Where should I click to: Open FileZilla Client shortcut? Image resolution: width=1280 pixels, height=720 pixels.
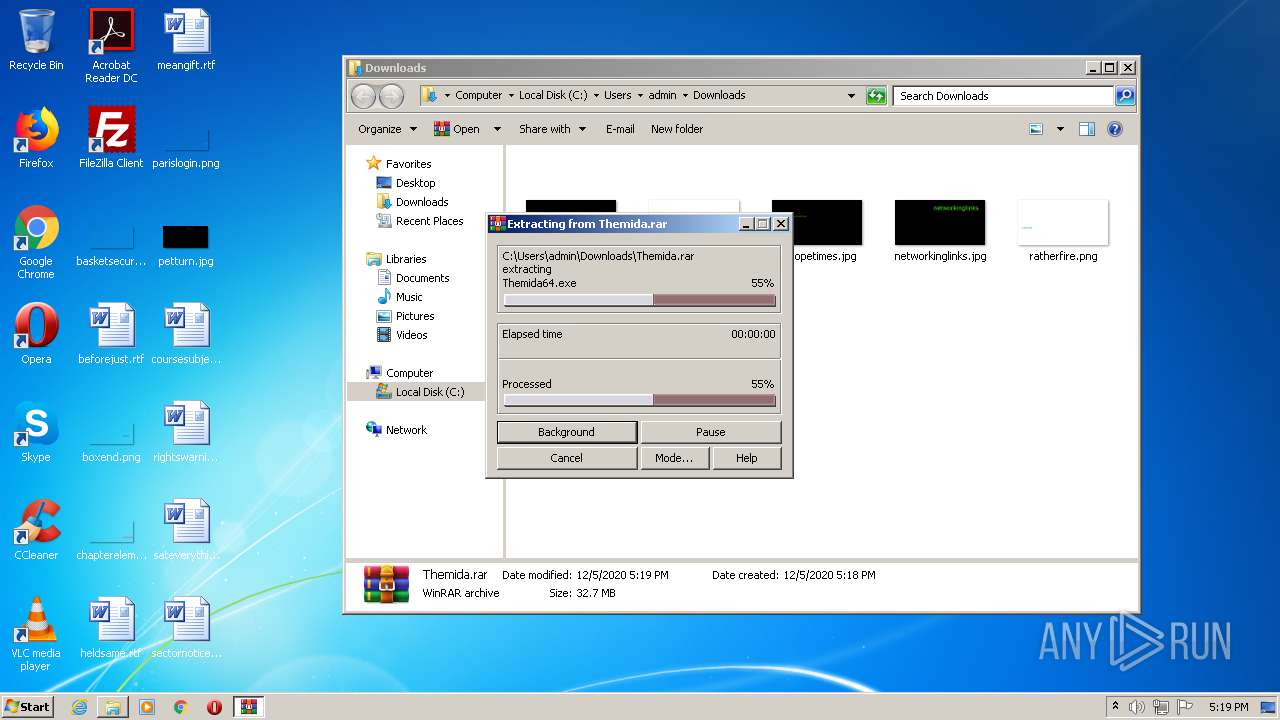tap(111, 139)
